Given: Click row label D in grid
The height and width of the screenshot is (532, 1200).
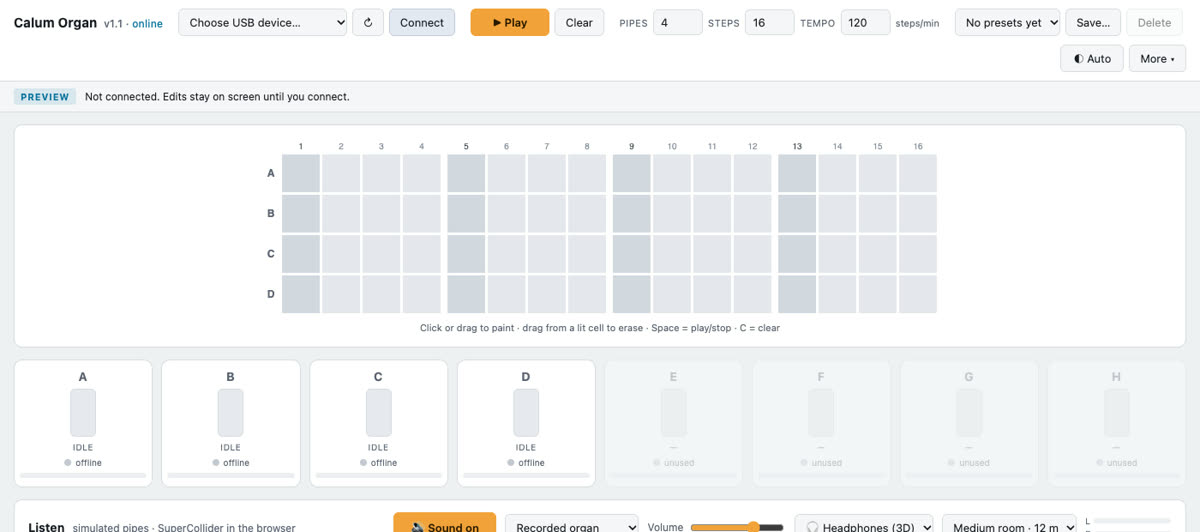Looking at the screenshot, I should pos(271,294).
